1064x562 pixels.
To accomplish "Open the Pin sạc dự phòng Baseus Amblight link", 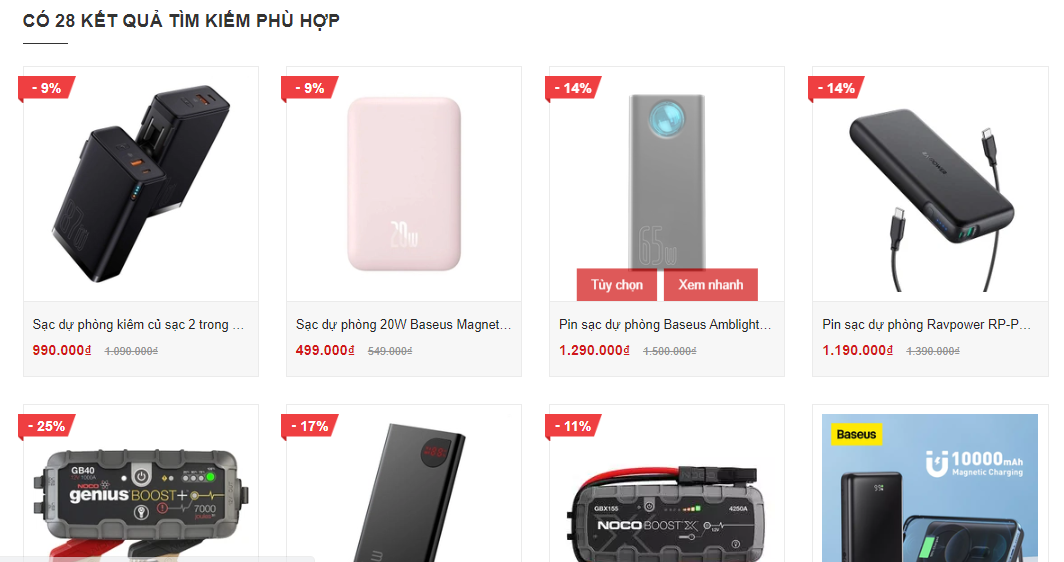I will 665,324.
